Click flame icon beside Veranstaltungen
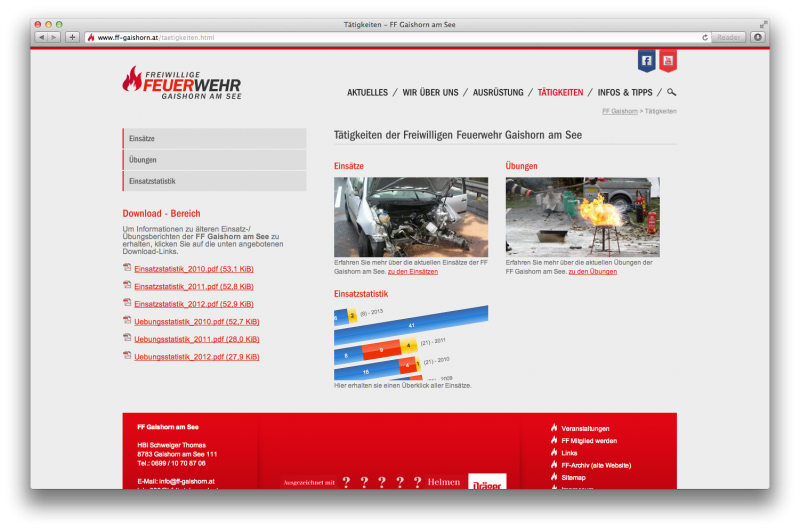The width and height of the screenshot is (800, 531). pos(554,427)
